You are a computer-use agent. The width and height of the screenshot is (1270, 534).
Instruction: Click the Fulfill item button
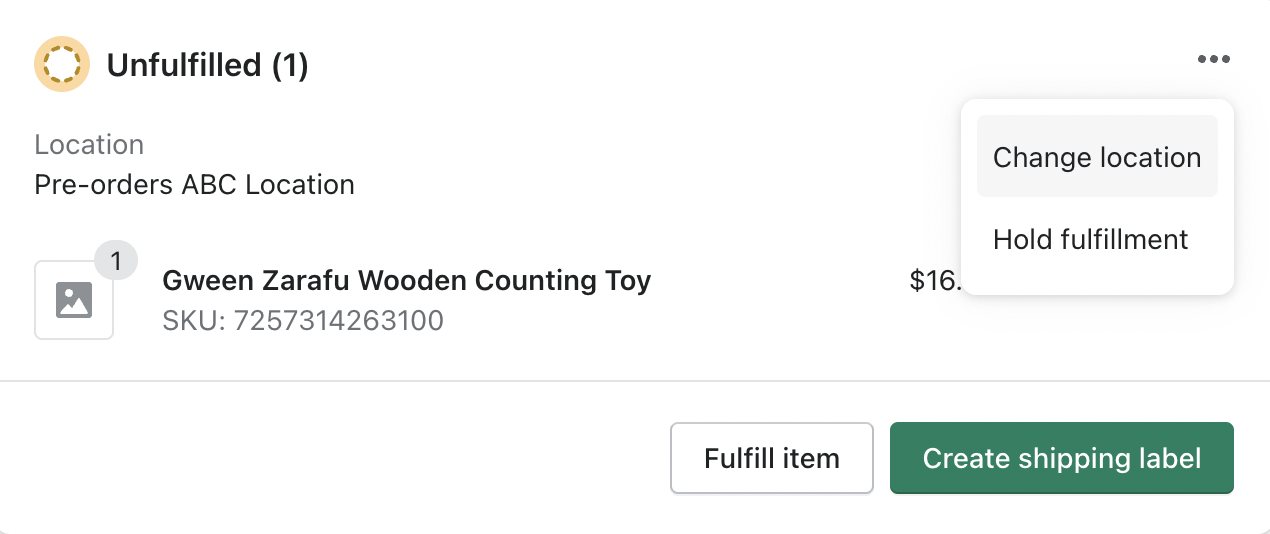(x=772, y=458)
